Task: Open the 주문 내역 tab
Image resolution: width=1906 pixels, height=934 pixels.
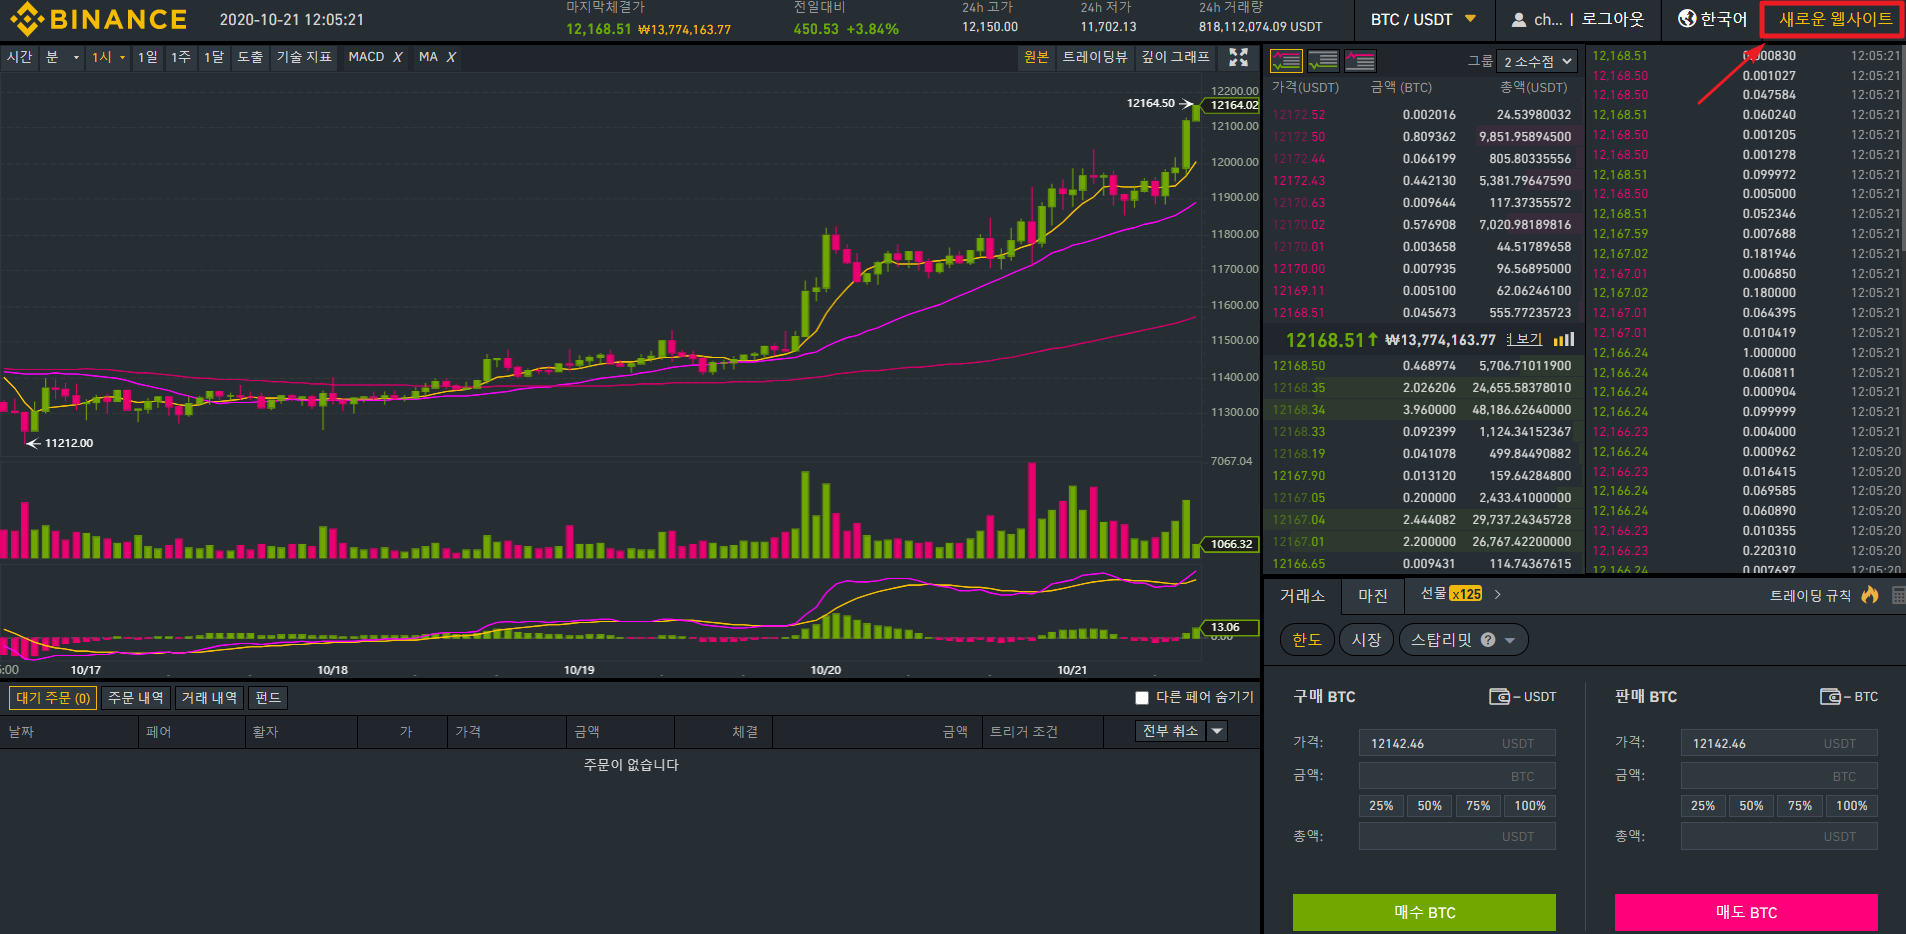Action: (x=136, y=698)
